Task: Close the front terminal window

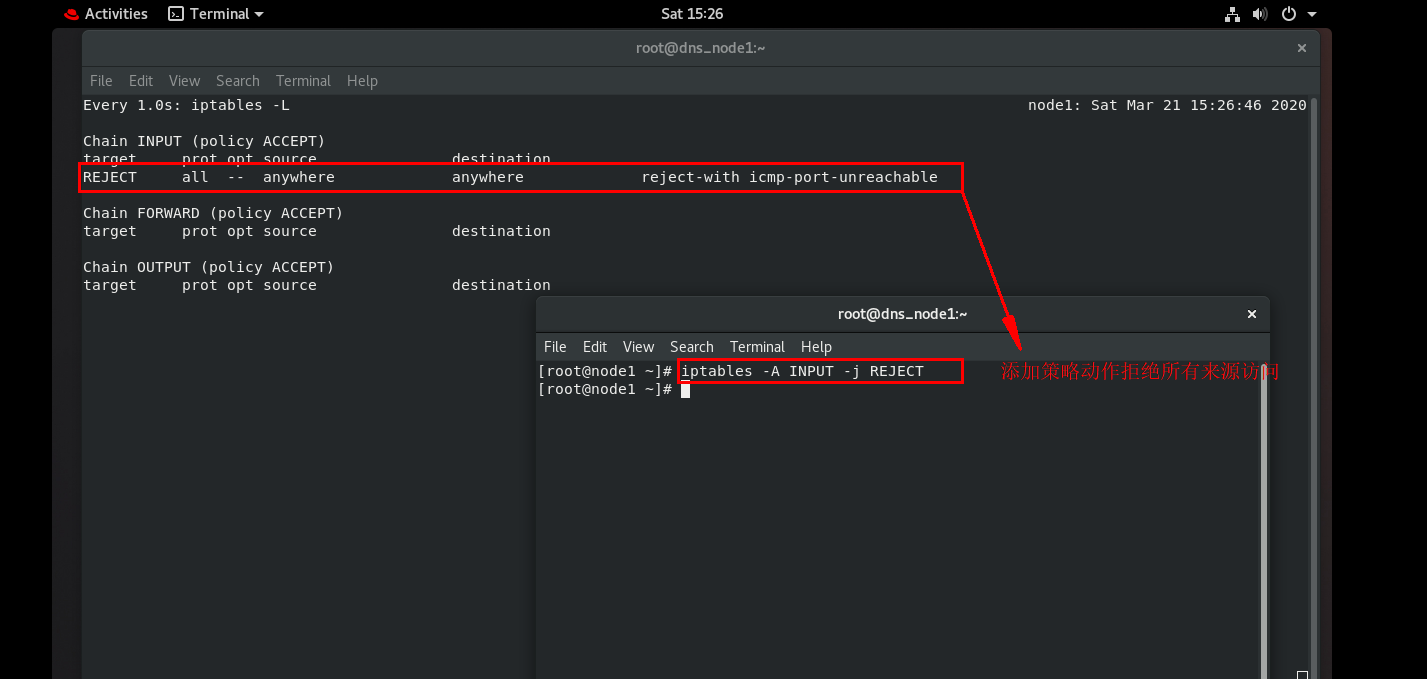Action: pyautogui.click(x=1251, y=314)
